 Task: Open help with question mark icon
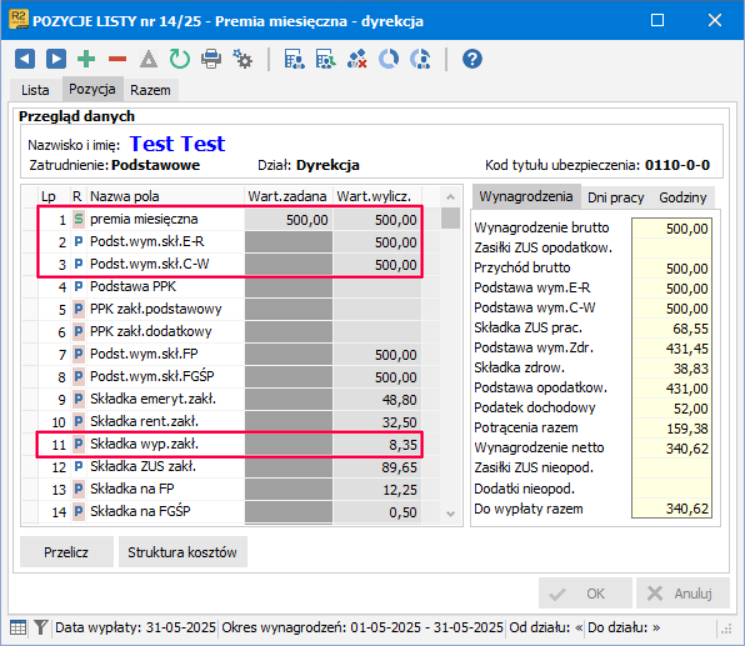472,59
